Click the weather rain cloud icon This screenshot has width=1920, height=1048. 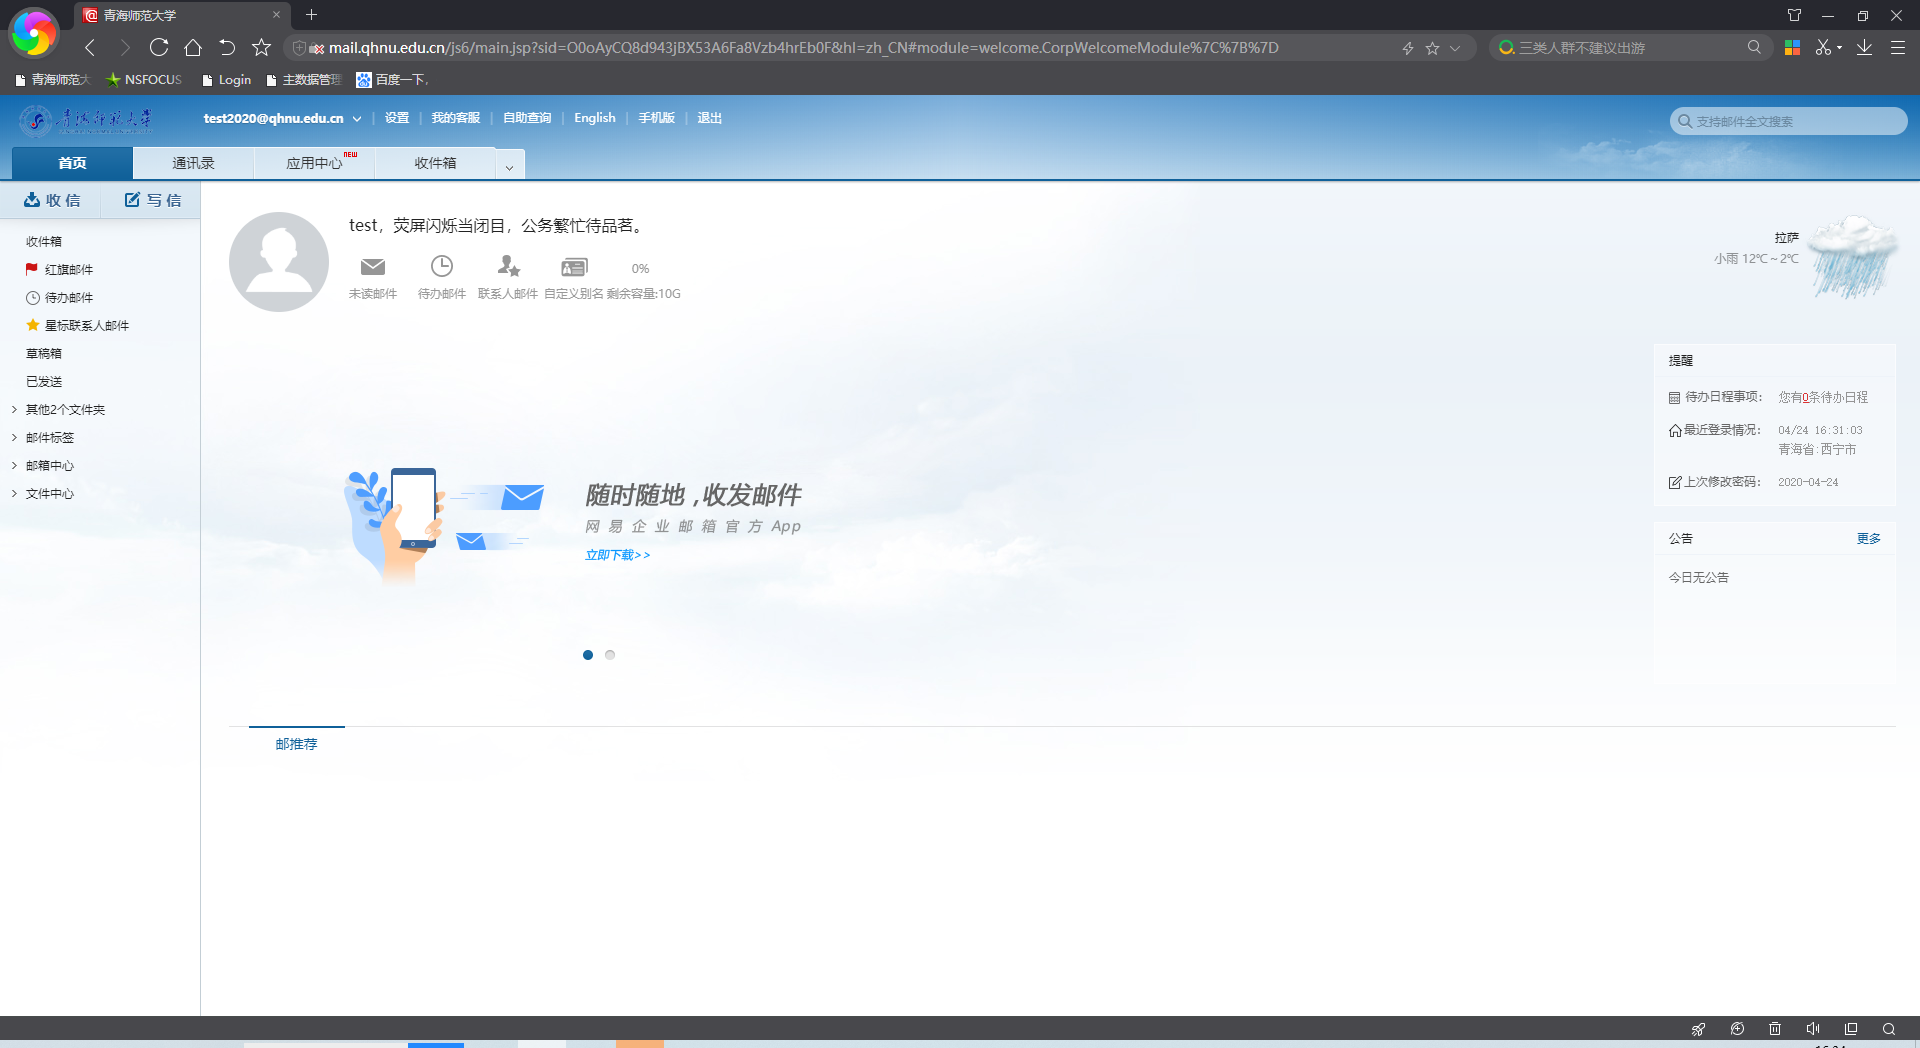(1853, 258)
